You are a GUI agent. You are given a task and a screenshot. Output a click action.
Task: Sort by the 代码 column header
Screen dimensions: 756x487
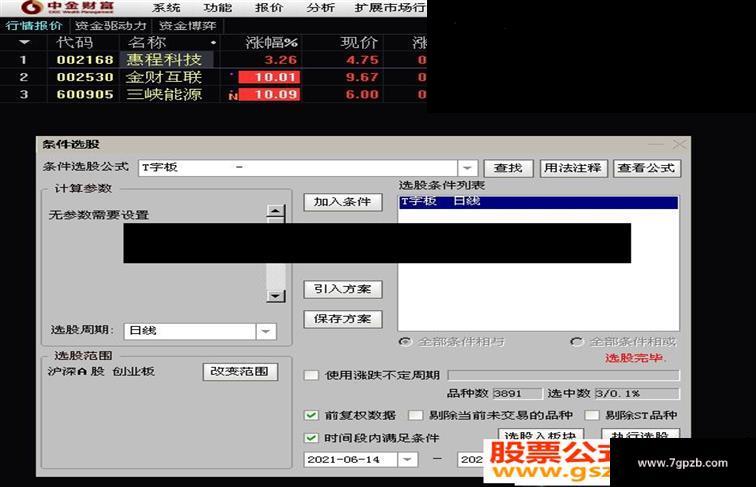(75, 42)
